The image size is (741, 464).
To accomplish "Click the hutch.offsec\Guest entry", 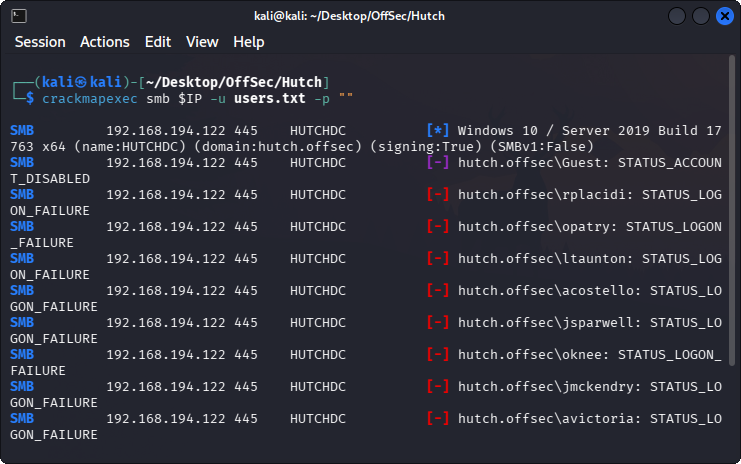I will coord(534,163).
